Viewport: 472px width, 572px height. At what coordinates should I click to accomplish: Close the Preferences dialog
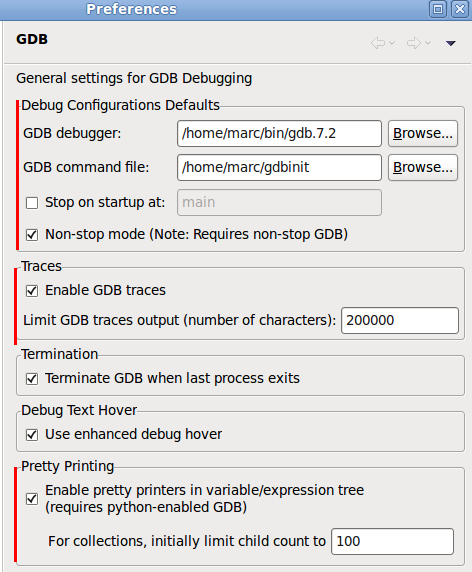pos(460,9)
